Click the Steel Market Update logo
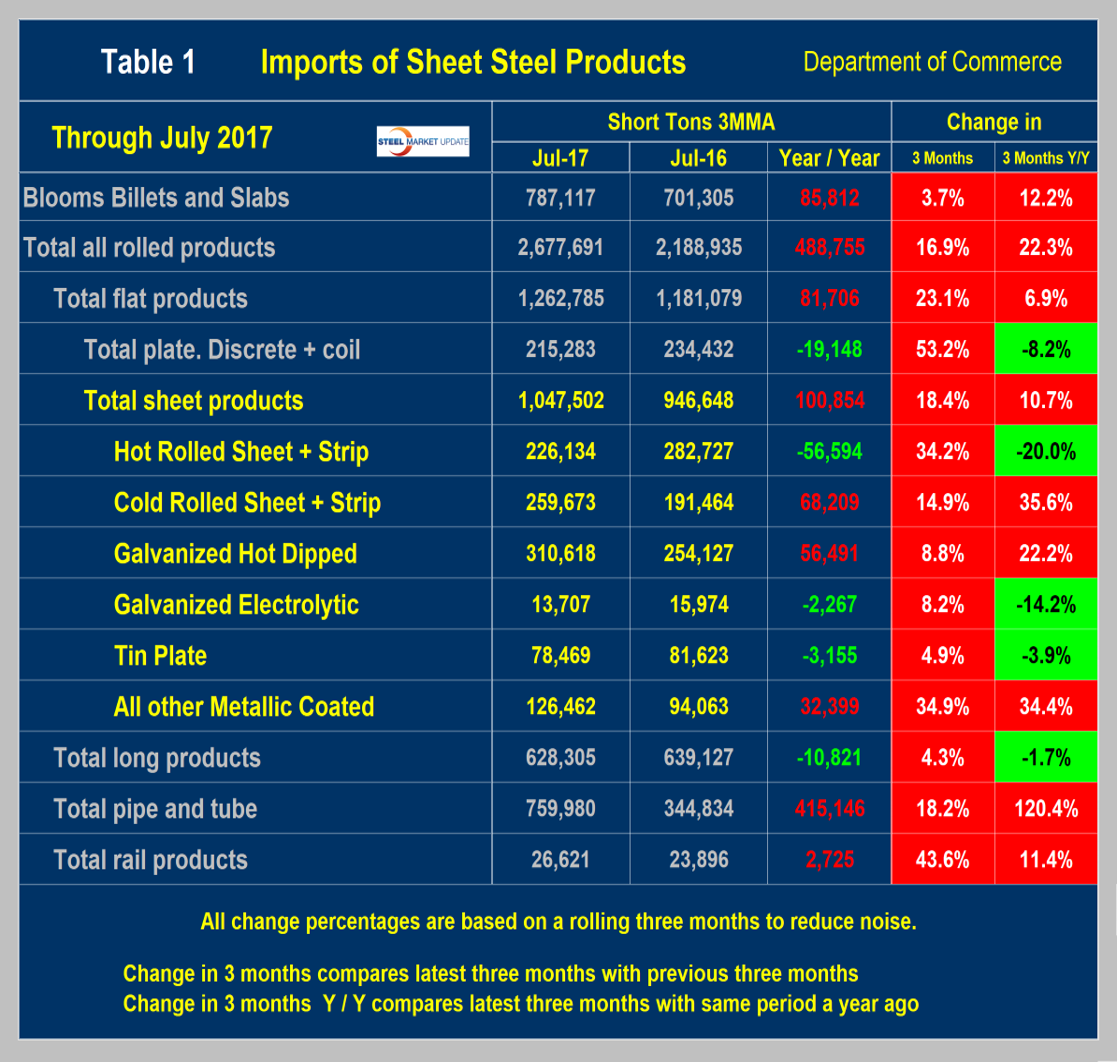 [421, 142]
